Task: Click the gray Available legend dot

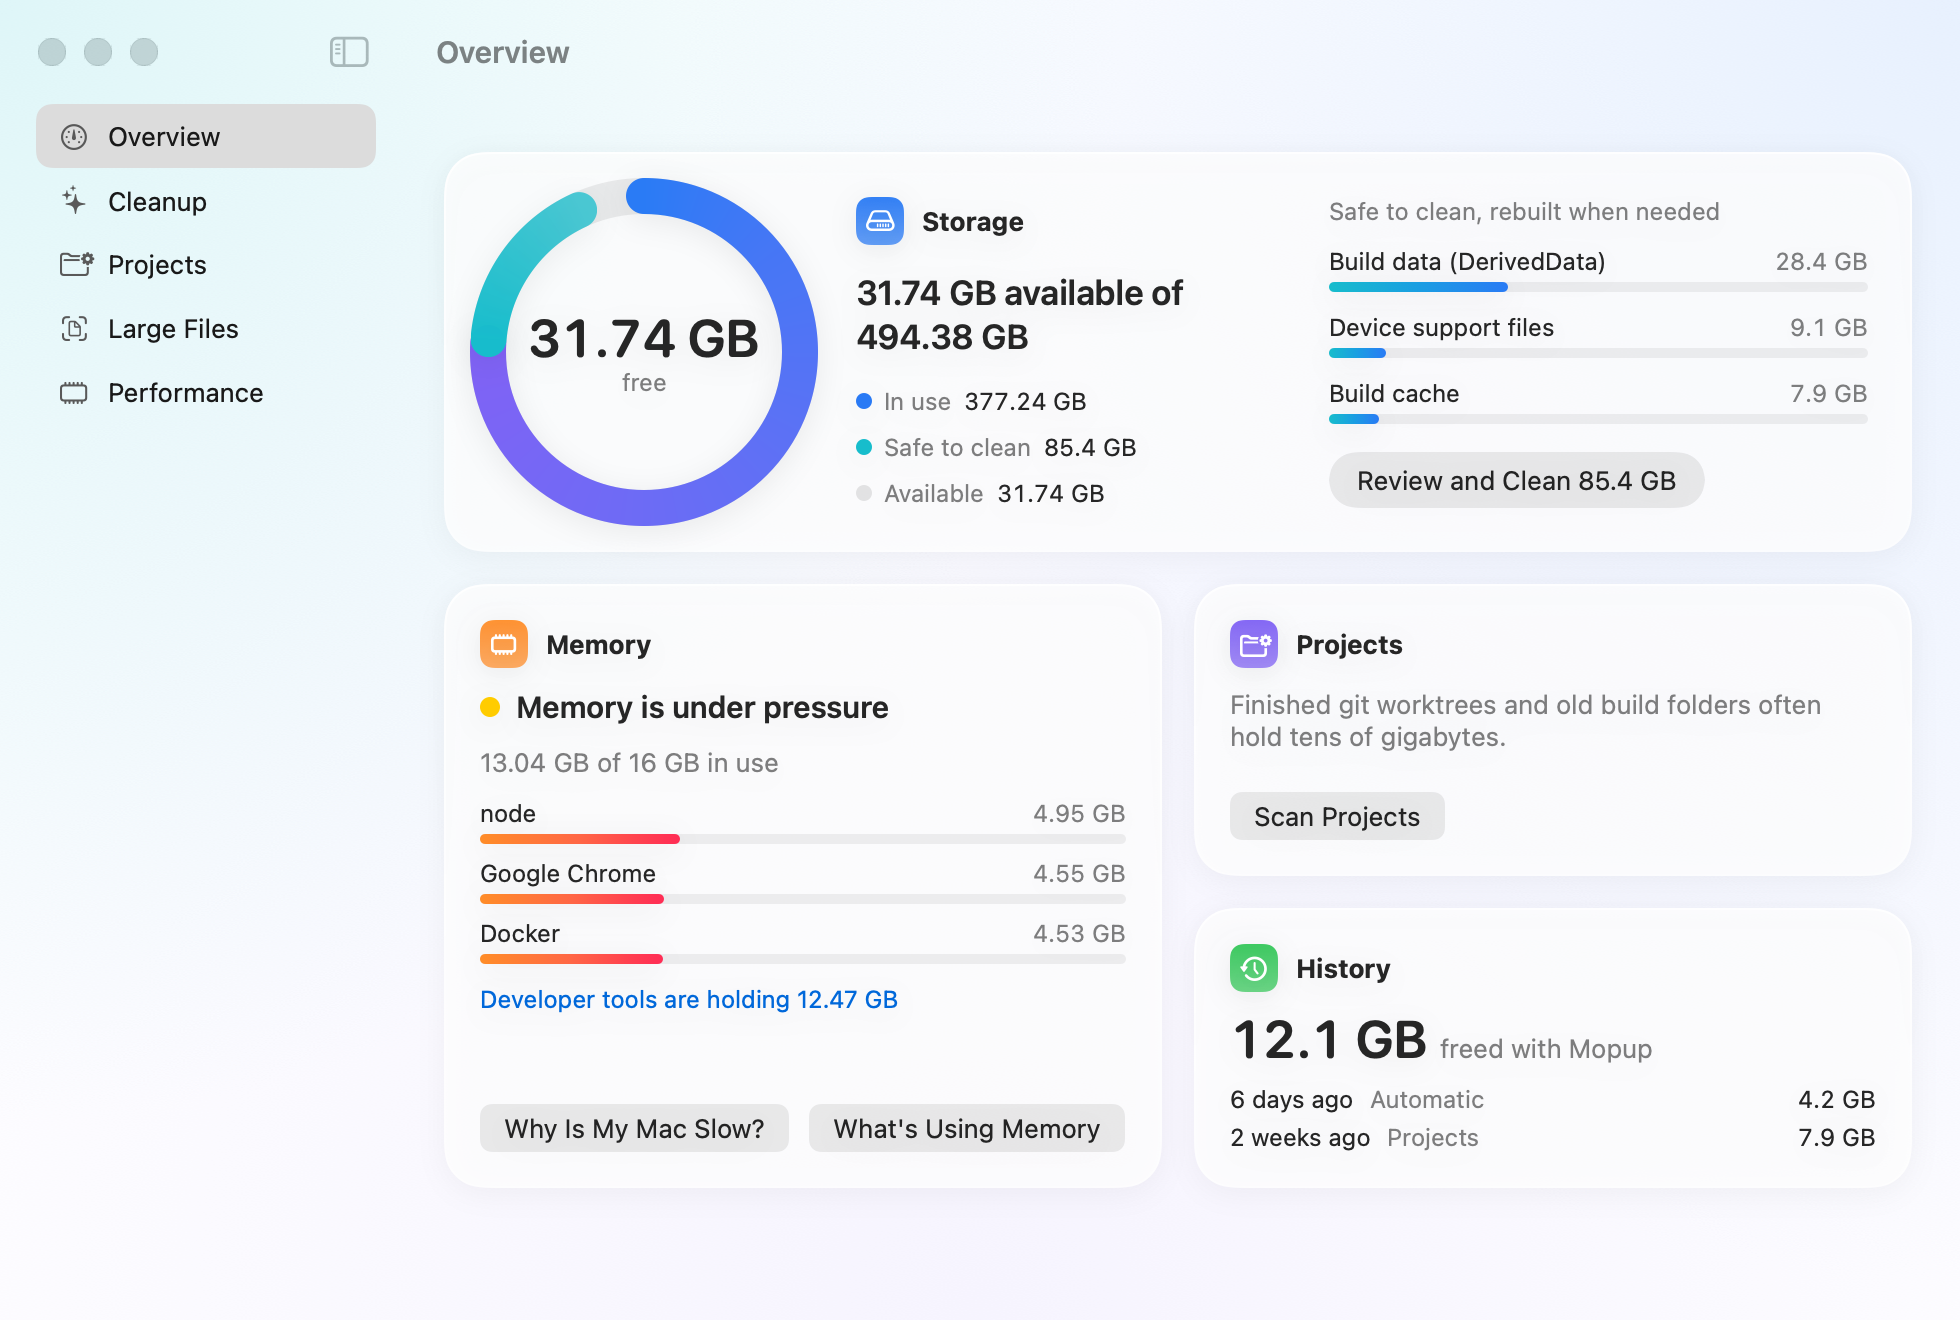Action: (x=864, y=493)
